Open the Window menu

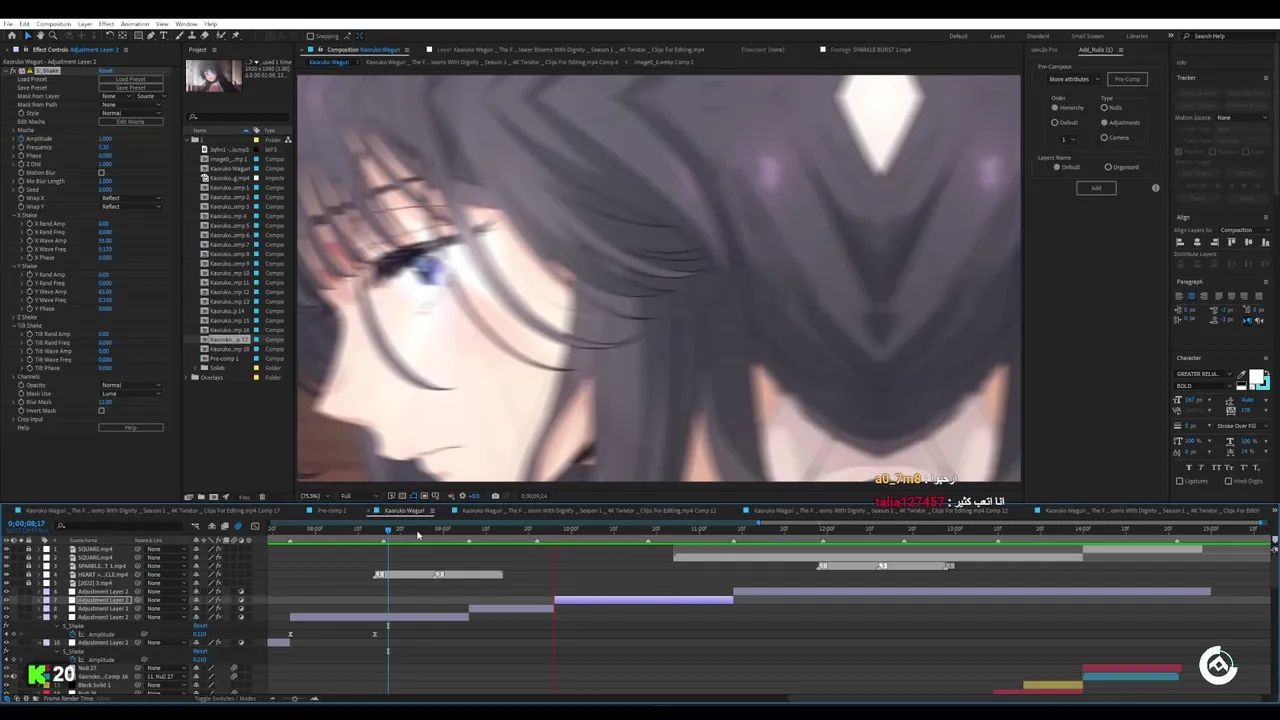[186, 24]
